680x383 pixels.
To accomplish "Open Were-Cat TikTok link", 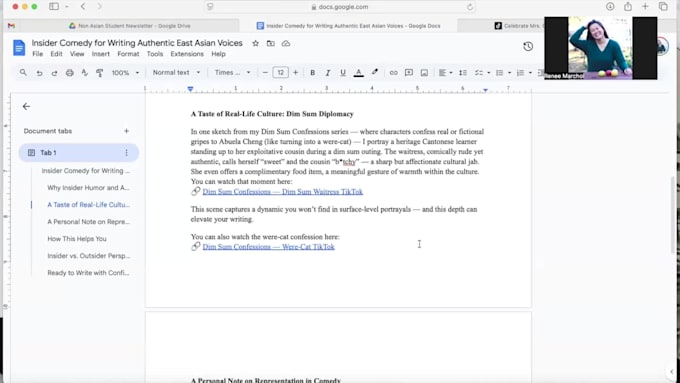I will 268,247.
